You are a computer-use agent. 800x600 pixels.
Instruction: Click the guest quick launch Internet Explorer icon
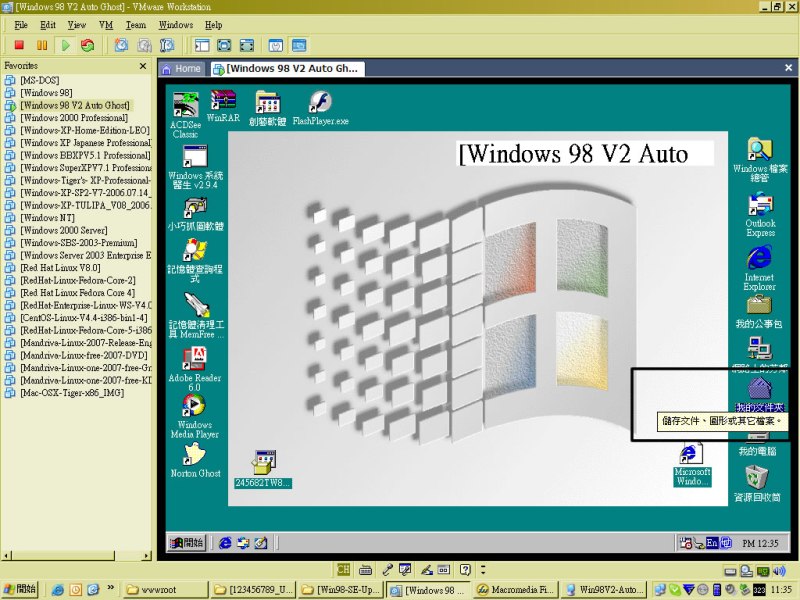coord(225,543)
